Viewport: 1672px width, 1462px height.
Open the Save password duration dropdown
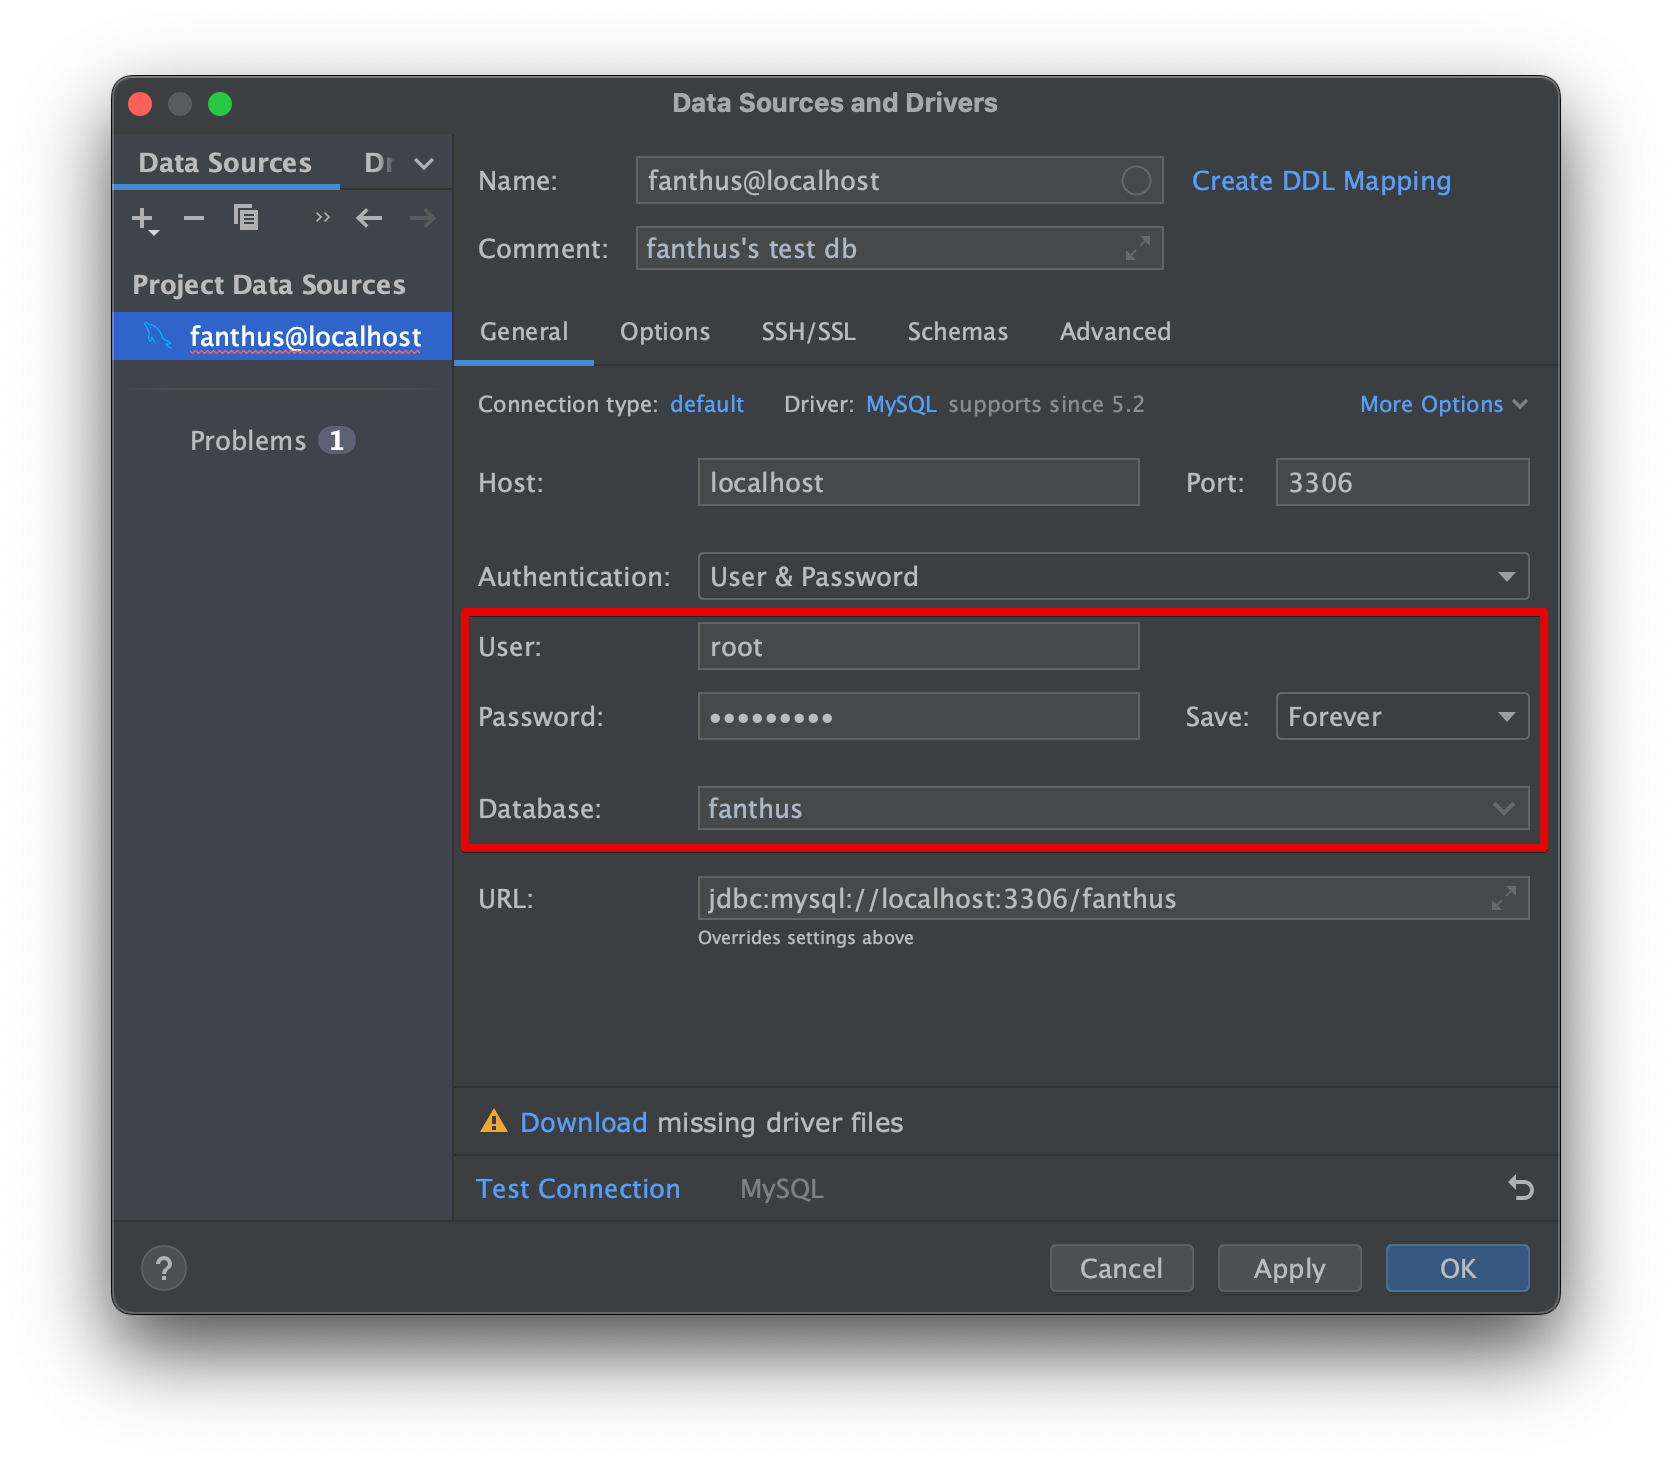1401,717
